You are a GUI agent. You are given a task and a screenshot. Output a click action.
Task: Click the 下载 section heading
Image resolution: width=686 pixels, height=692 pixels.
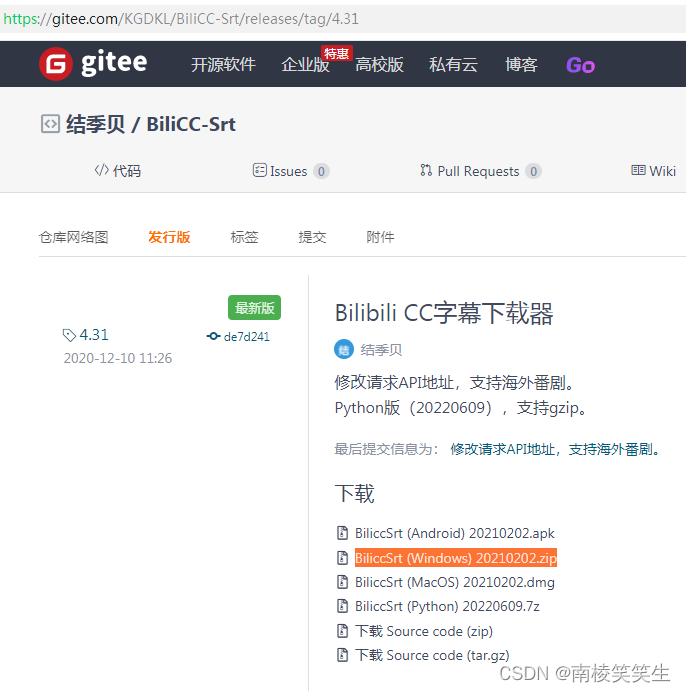coord(354,493)
